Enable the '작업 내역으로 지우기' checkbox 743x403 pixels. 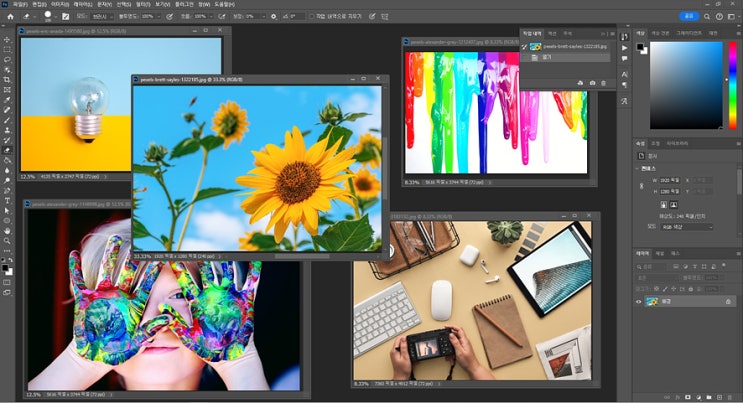(312, 17)
